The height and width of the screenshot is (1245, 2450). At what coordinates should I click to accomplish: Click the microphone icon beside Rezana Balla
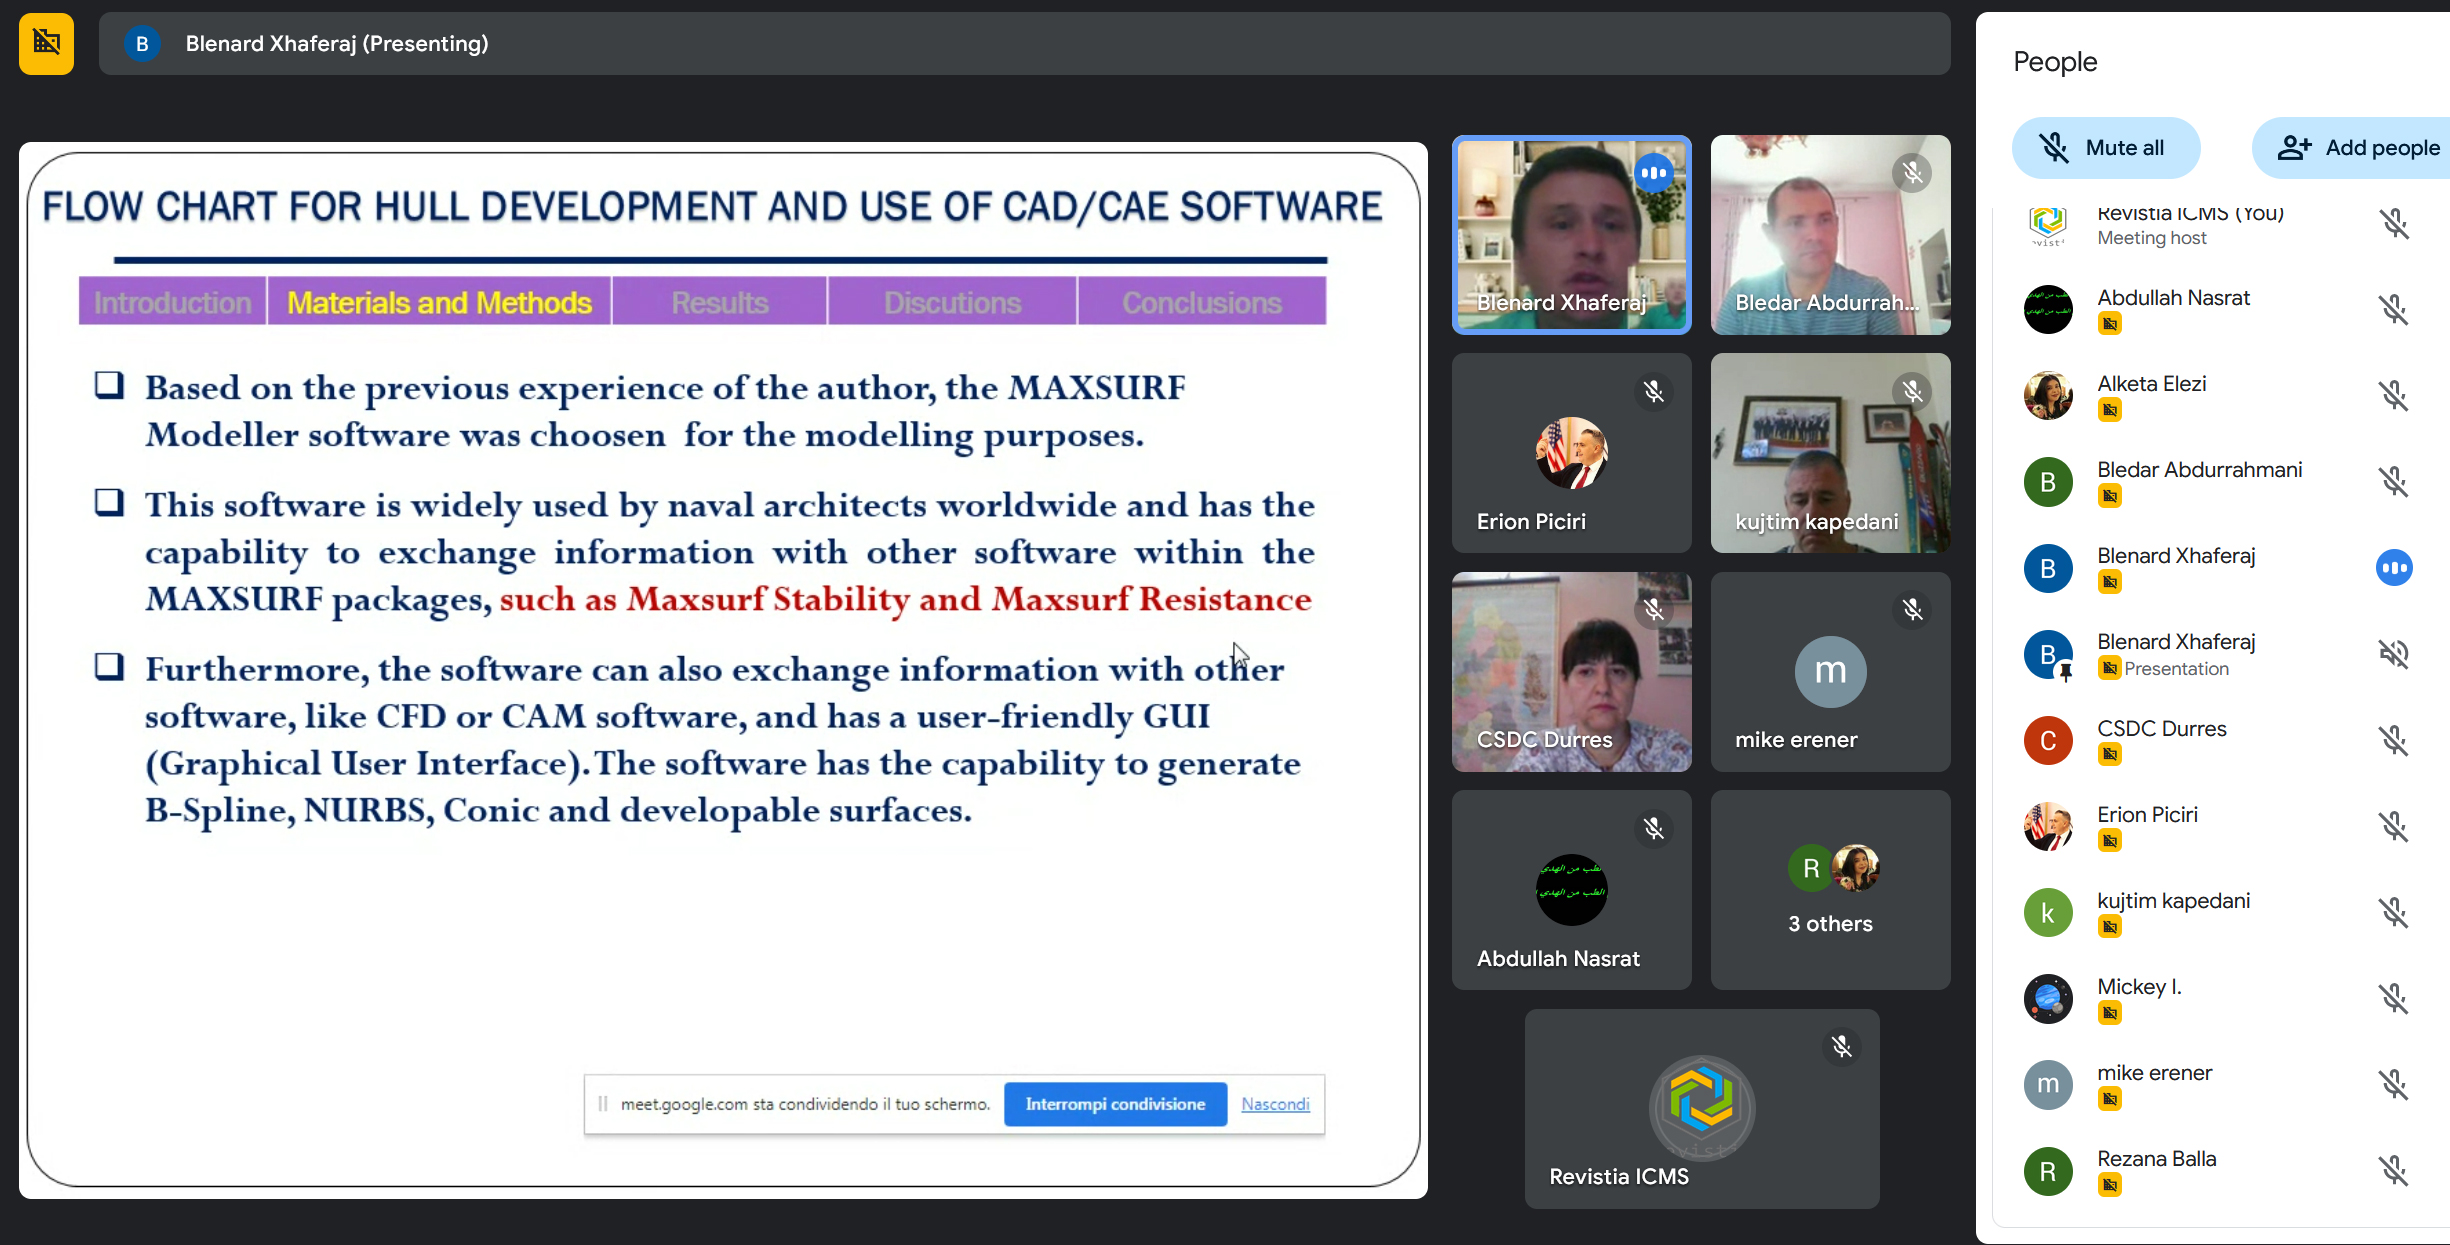[2393, 1170]
